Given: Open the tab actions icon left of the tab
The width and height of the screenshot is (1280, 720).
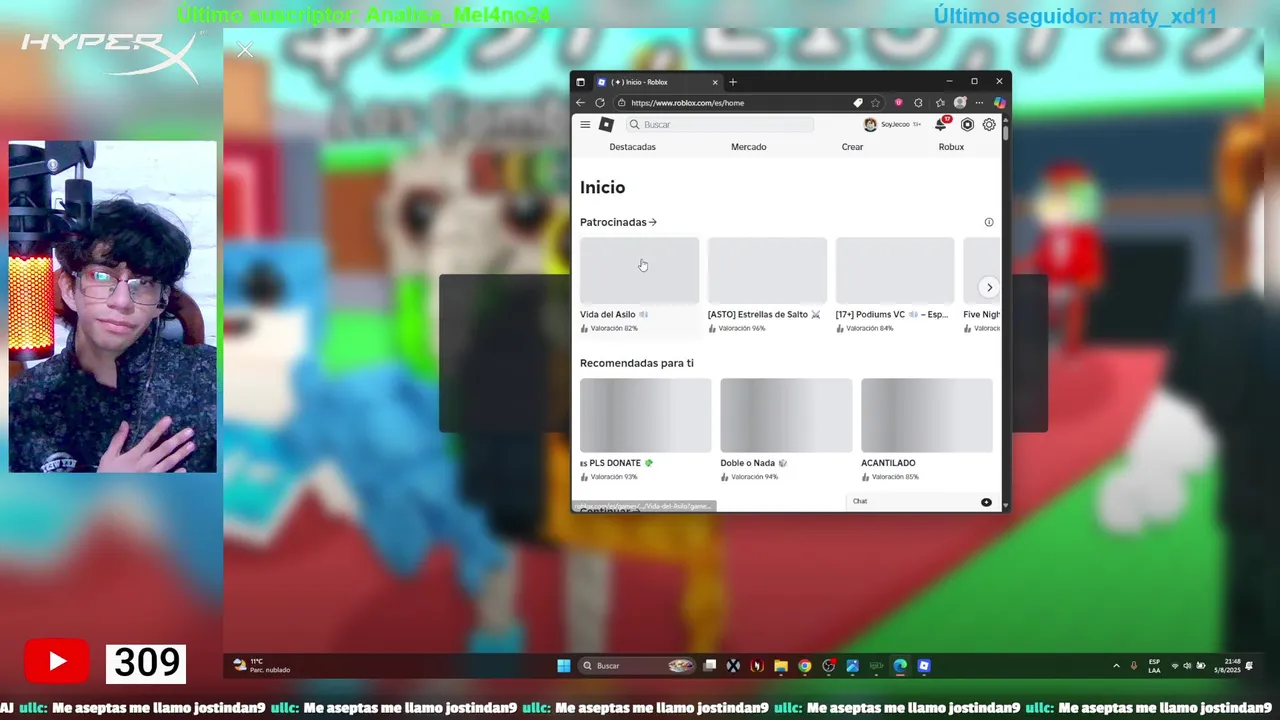Looking at the screenshot, I should click(580, 82).
